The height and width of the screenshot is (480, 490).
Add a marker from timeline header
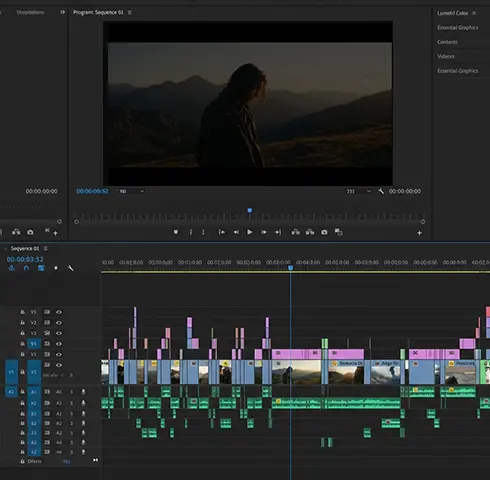(56, 268)
